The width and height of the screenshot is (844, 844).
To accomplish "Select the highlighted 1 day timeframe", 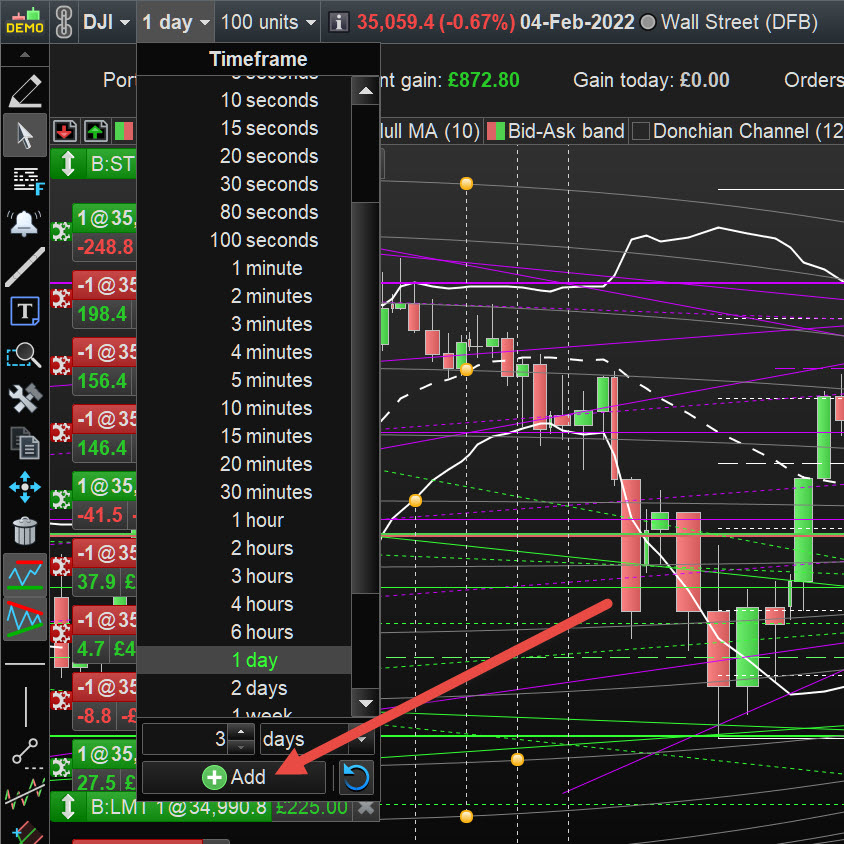I will click(244, 660).
